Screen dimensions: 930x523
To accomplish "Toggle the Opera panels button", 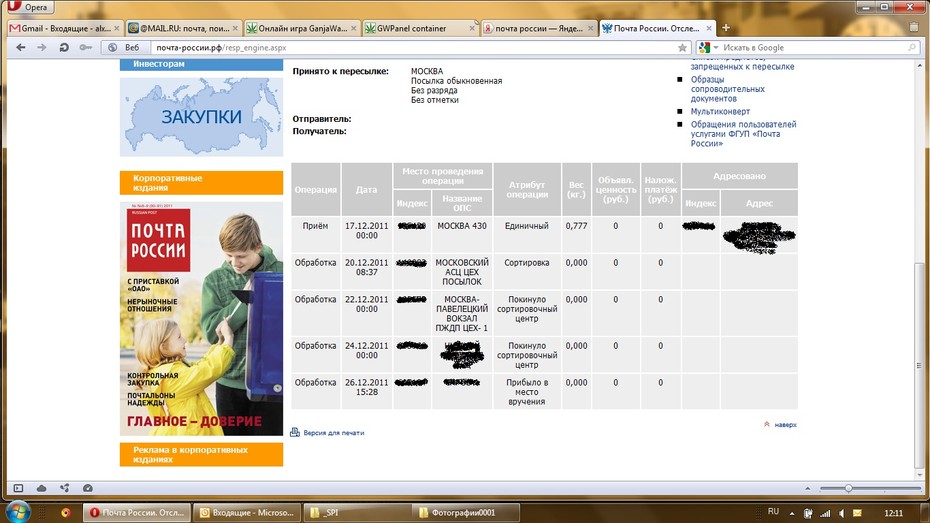I will [18, 488].
